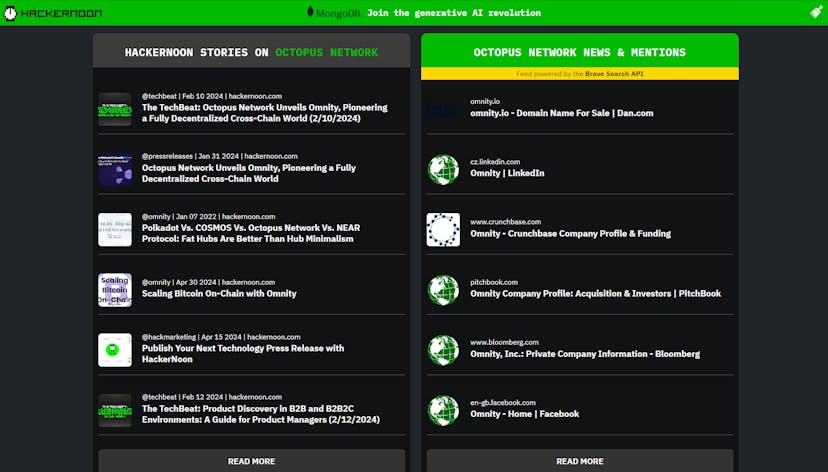Click globe icon beside Omnity LinkedIn result

[443, 169]
